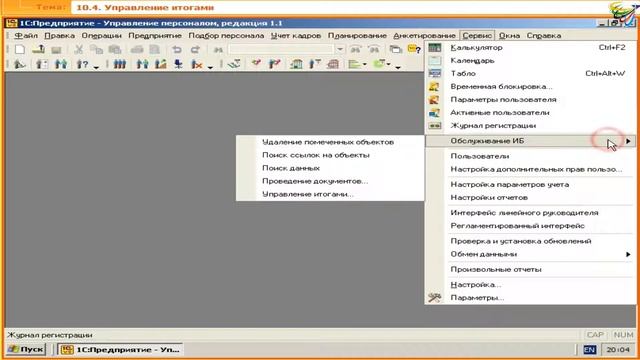Click the yellow help icon with question mark
The height and width of the screenshot is (360, 640).
pos(414,49)
